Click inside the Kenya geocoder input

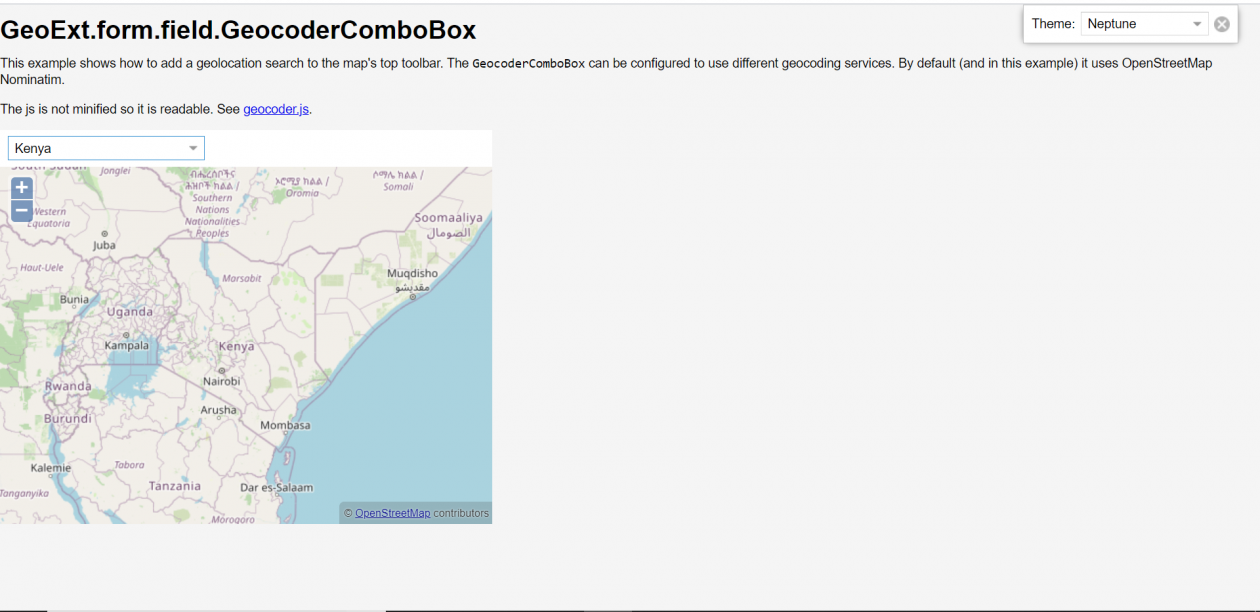click(90, 147)
